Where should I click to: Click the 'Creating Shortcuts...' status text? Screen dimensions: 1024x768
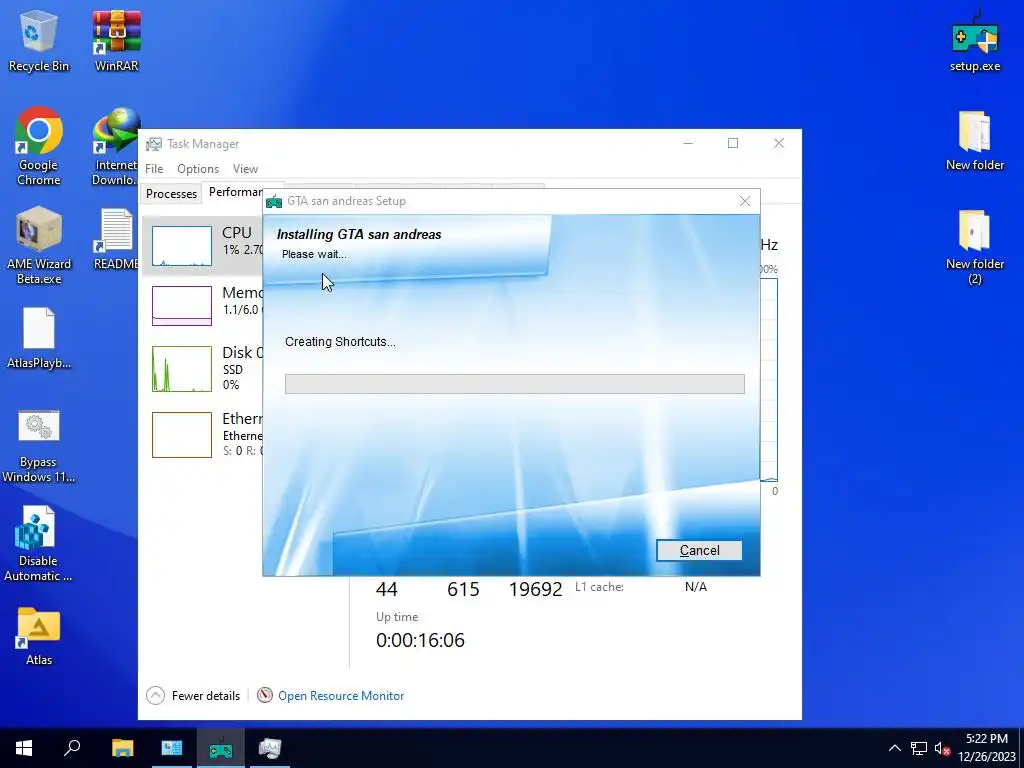coord(340,342)
